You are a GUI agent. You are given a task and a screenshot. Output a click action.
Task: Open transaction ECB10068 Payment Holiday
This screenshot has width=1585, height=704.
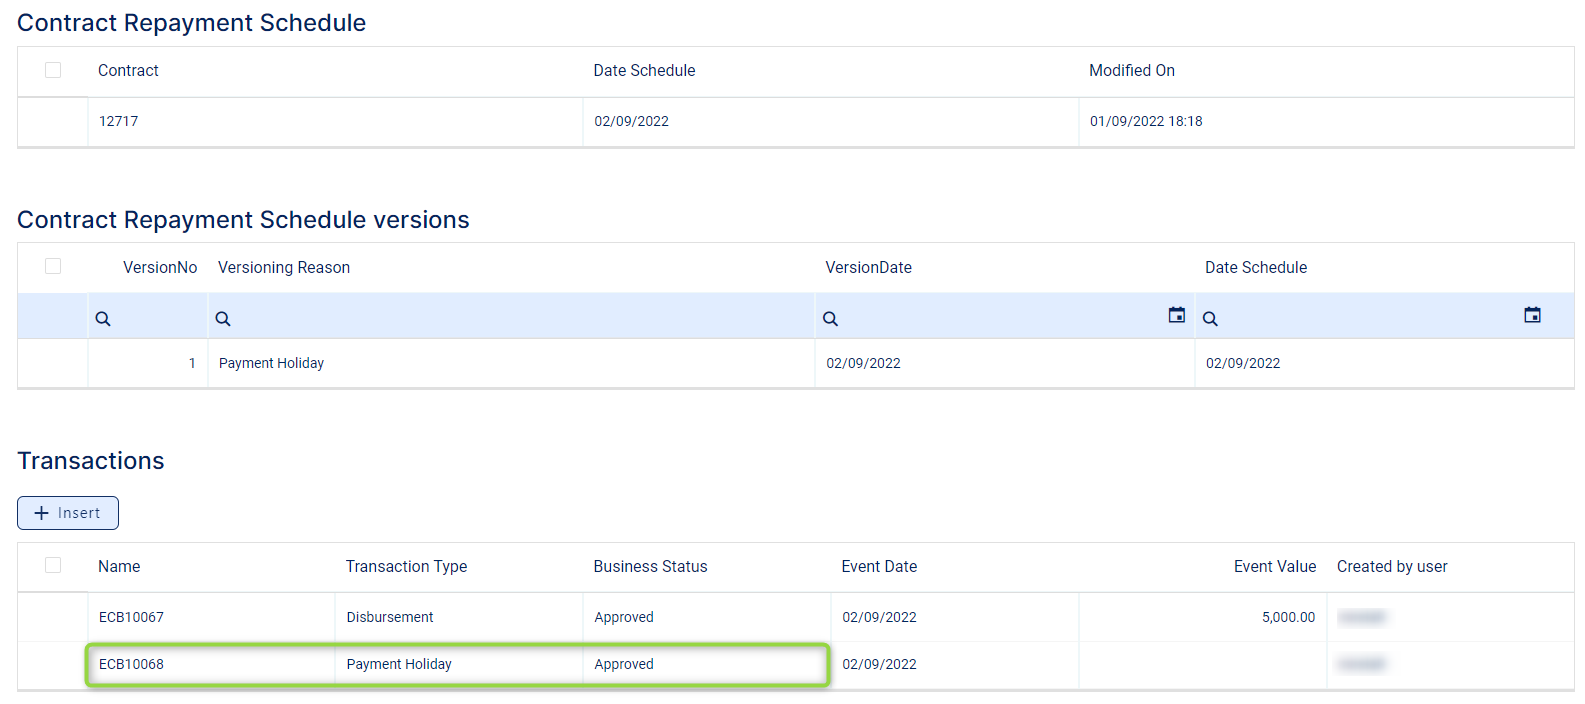[x=131, y=664]
